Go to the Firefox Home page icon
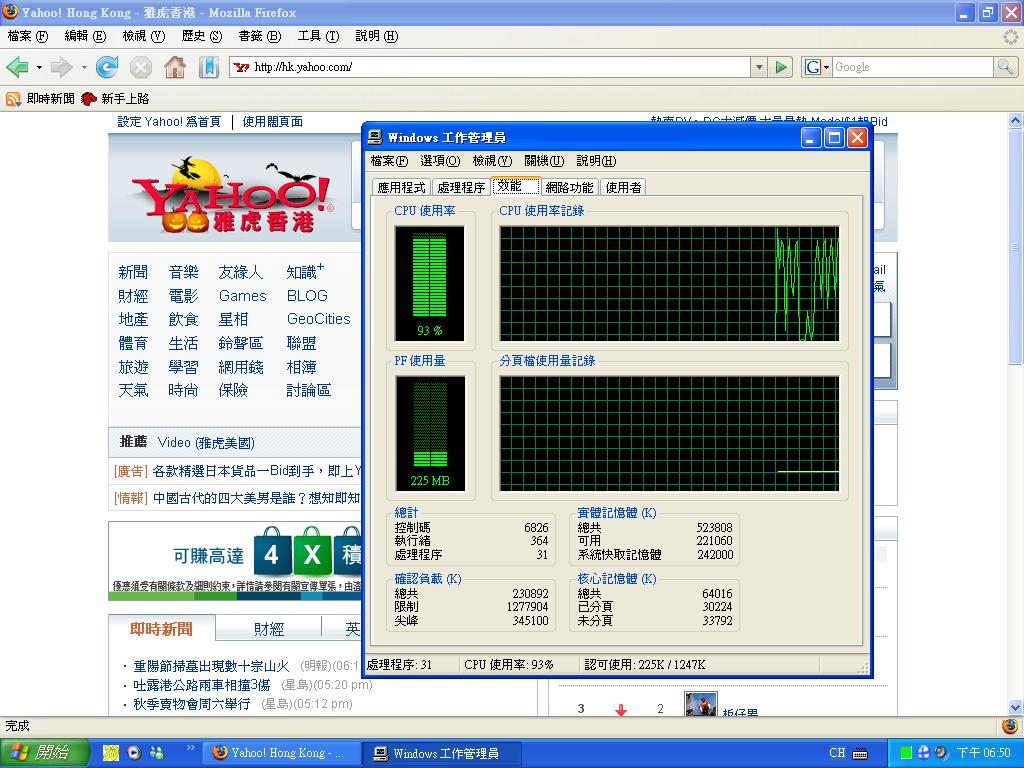This screenshot has width=1024, height=768. click(174, 67)
